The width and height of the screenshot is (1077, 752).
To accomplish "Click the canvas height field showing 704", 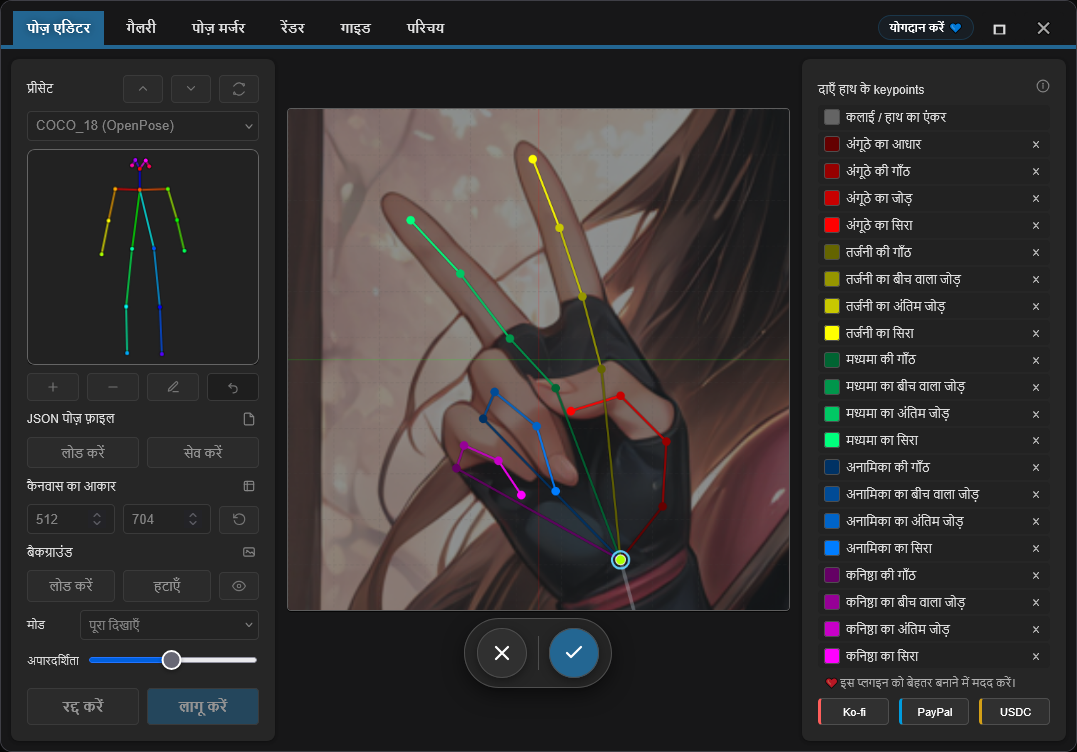I will click(165, 519).
